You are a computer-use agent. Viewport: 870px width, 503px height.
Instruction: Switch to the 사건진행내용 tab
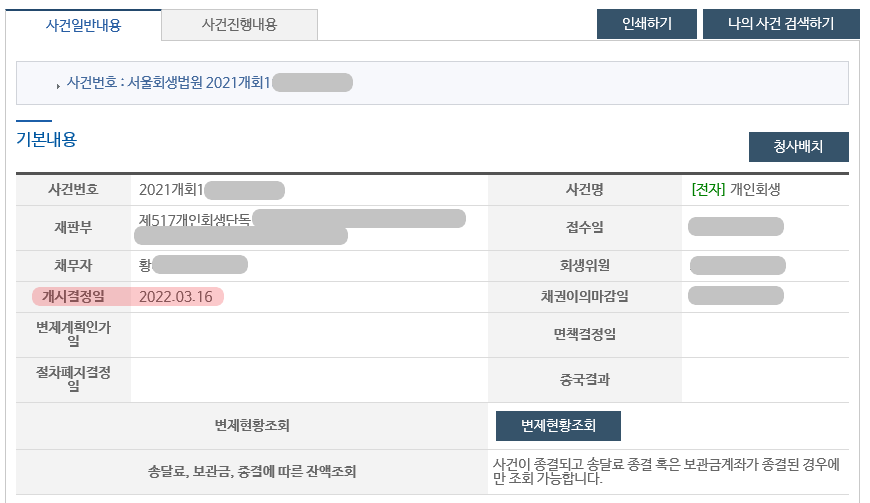pyautogui.click(x=239, y=25)
